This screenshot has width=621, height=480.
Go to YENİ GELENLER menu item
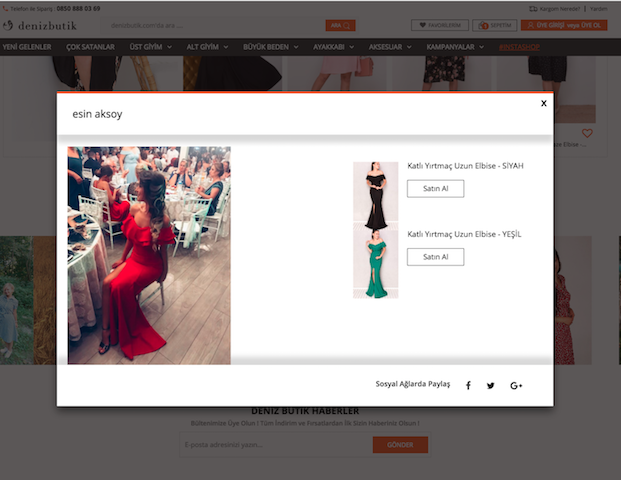click(26, 47)
